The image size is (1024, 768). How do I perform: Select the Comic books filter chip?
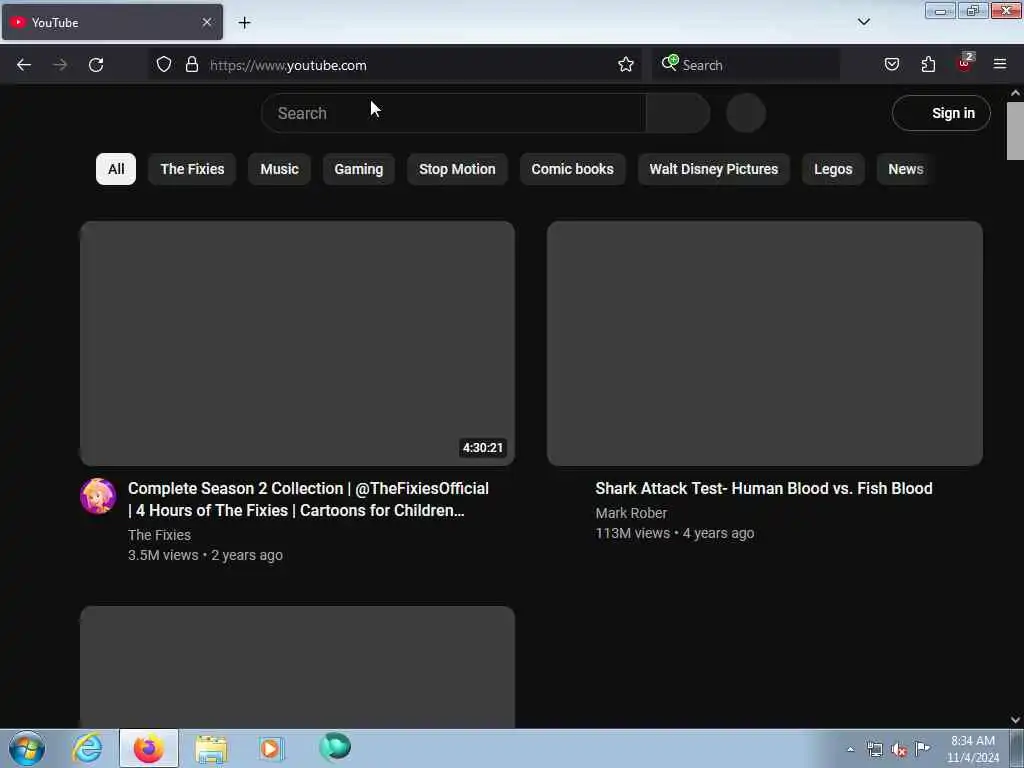(x=572, y=169)
